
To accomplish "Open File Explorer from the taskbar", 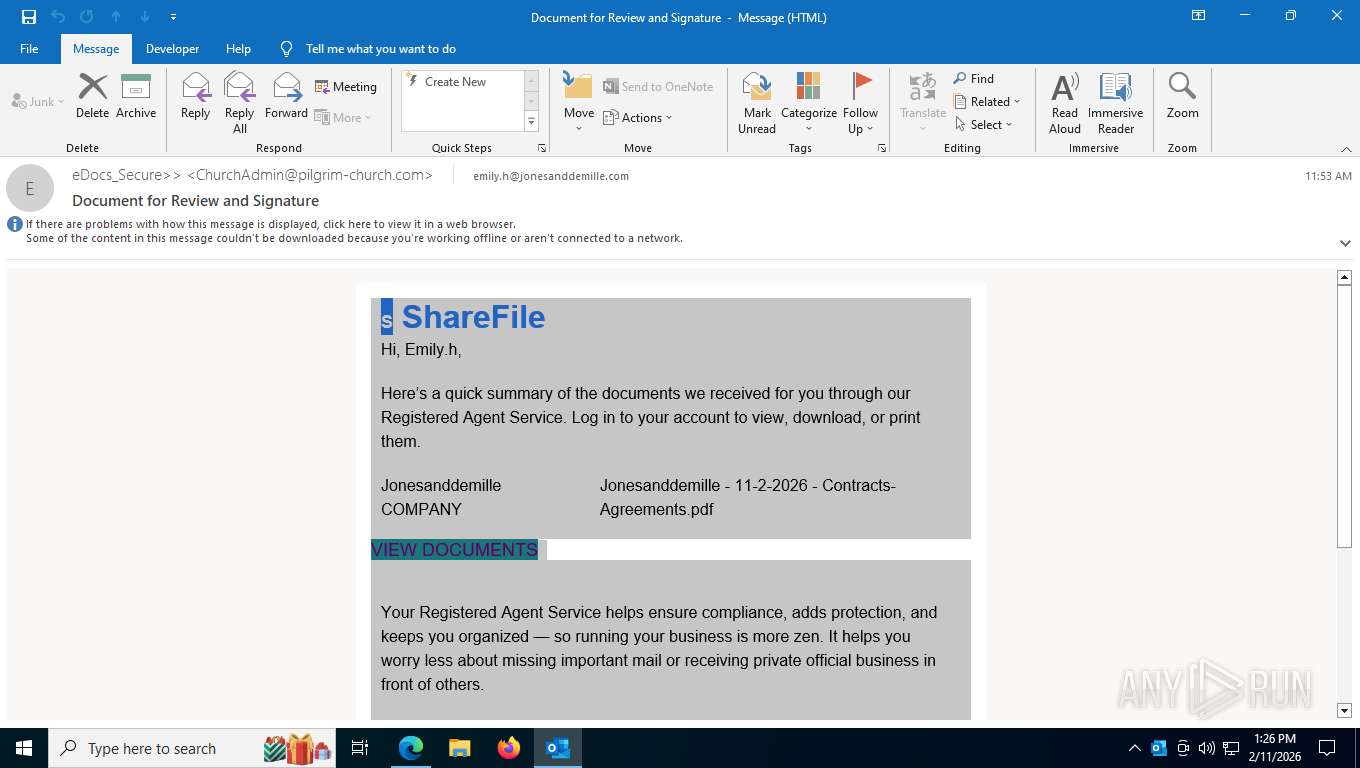I will 459,748.
